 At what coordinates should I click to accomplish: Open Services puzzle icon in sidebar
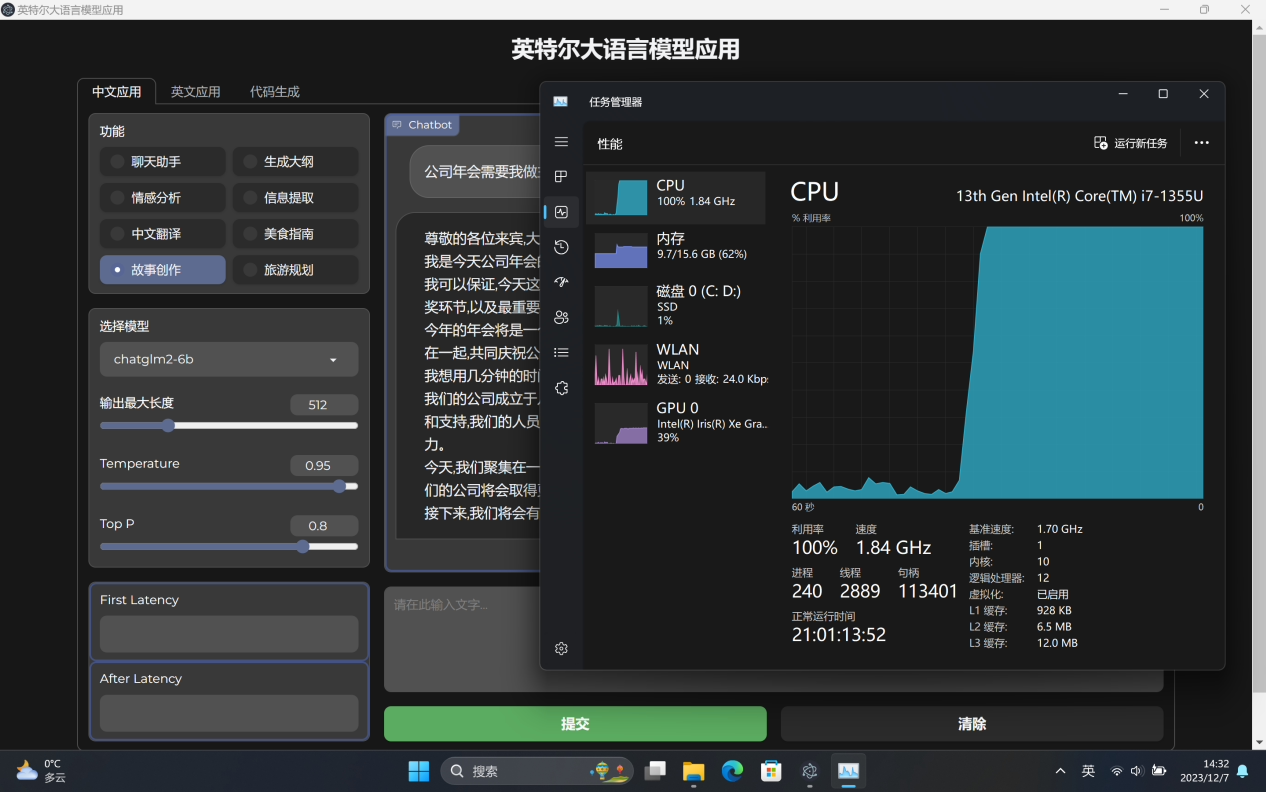561,388
